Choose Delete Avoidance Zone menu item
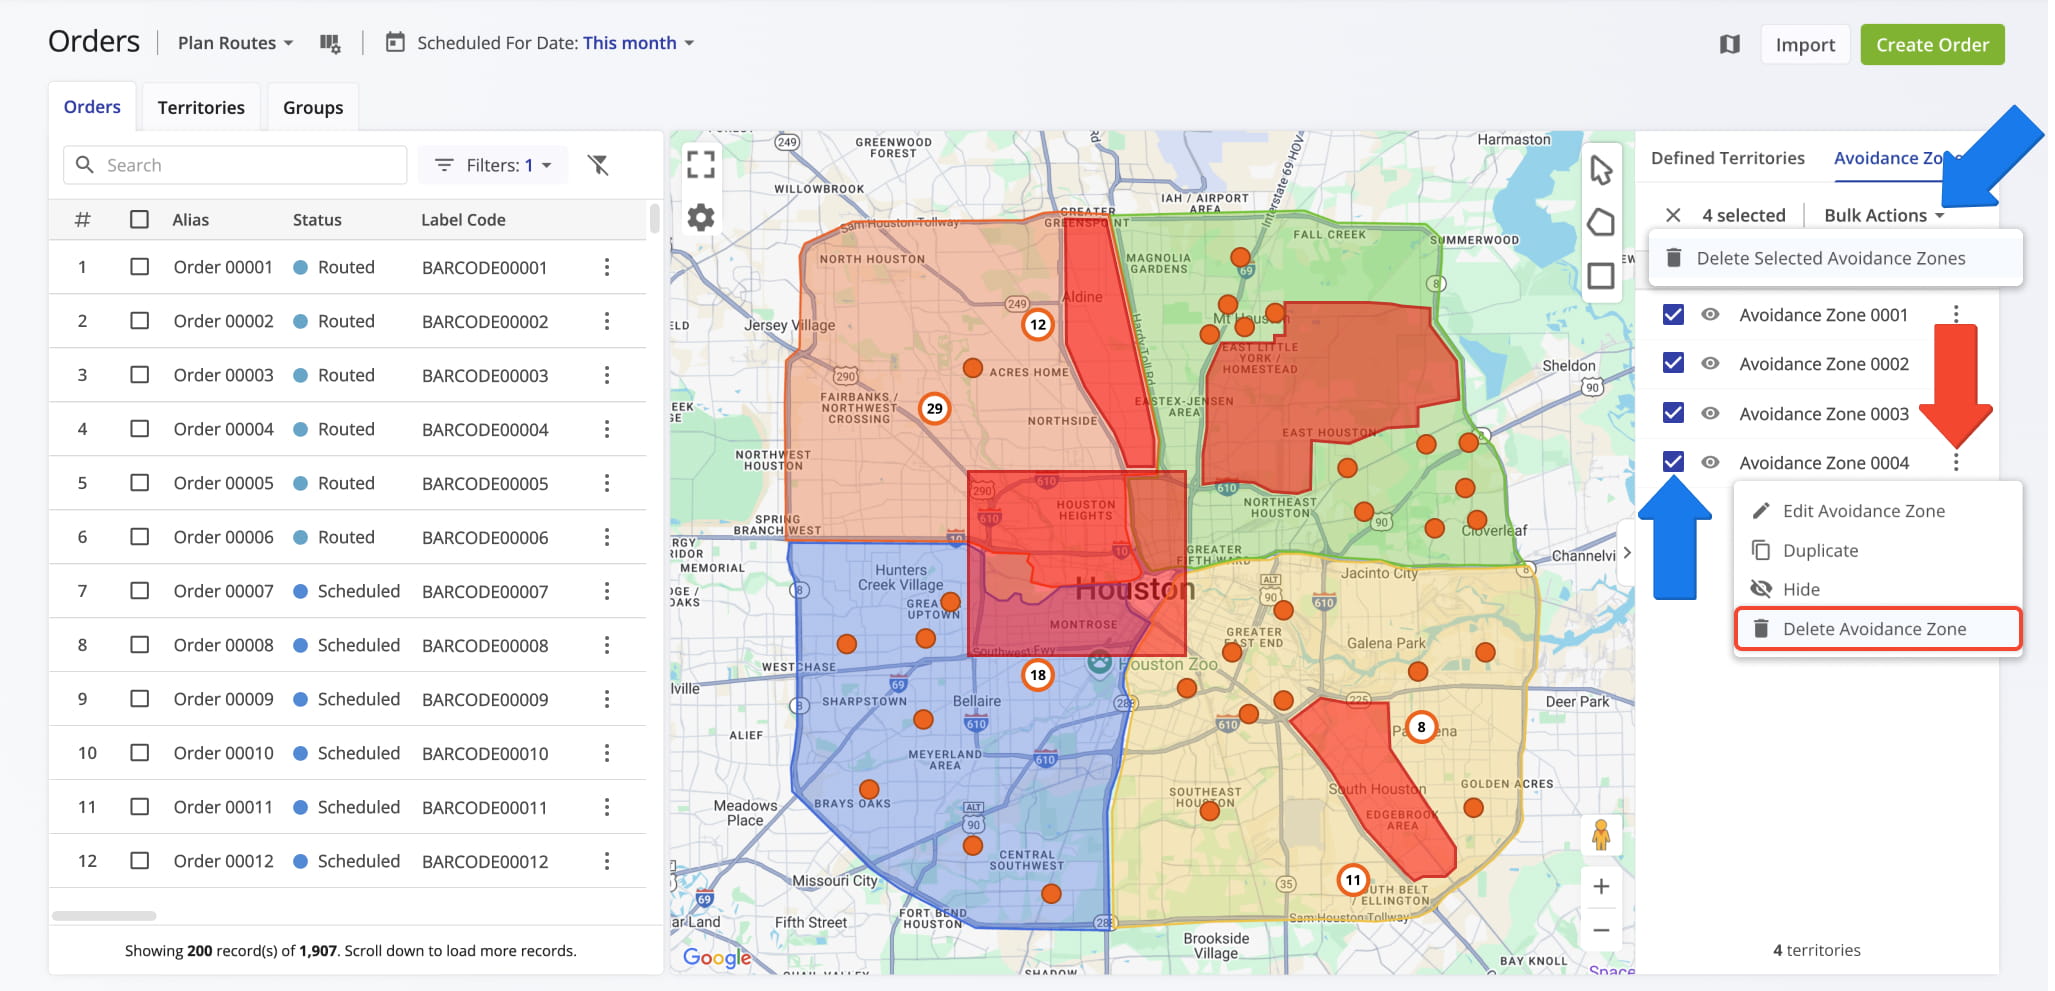 coord(1878,629)
